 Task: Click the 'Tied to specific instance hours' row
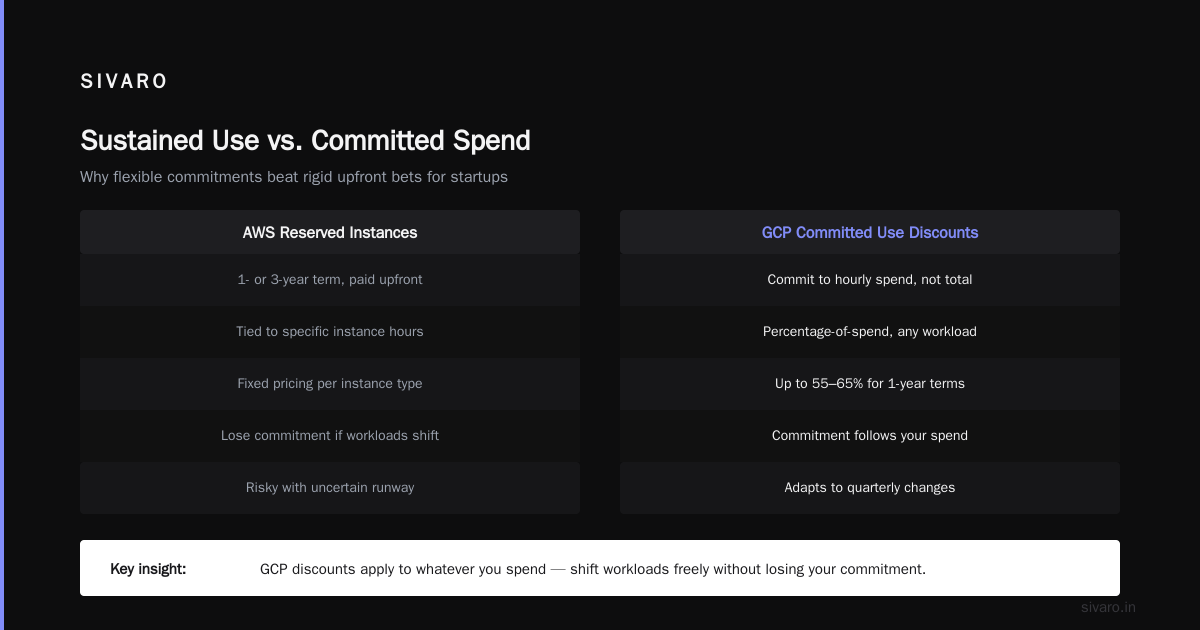pyautogui.click(x=330, y=332)
